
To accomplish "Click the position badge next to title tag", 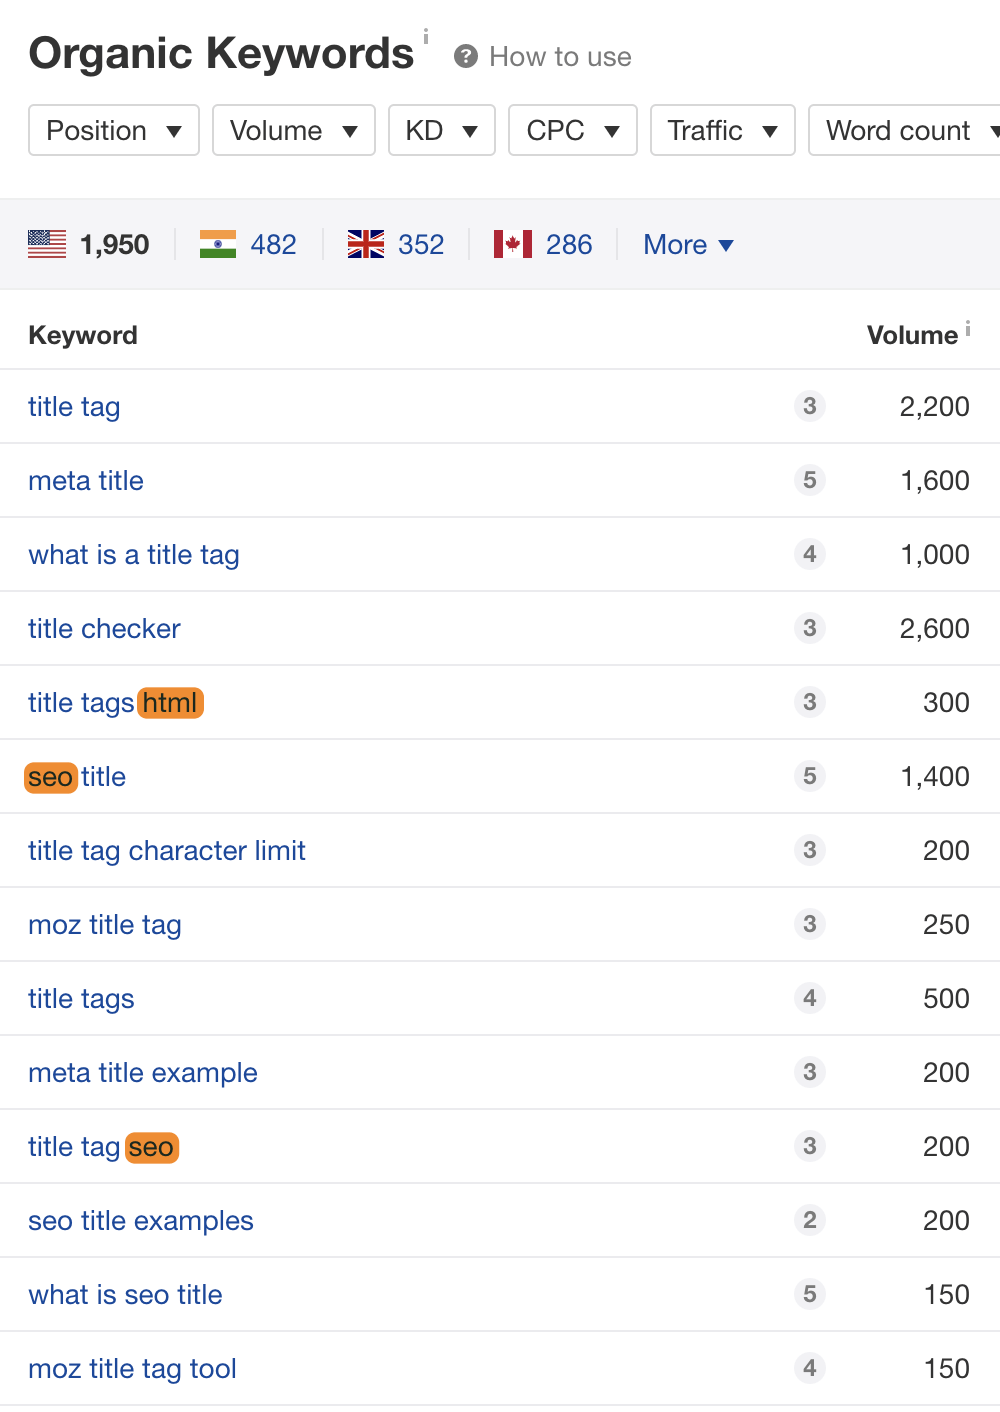I will [x=809, y=407].
